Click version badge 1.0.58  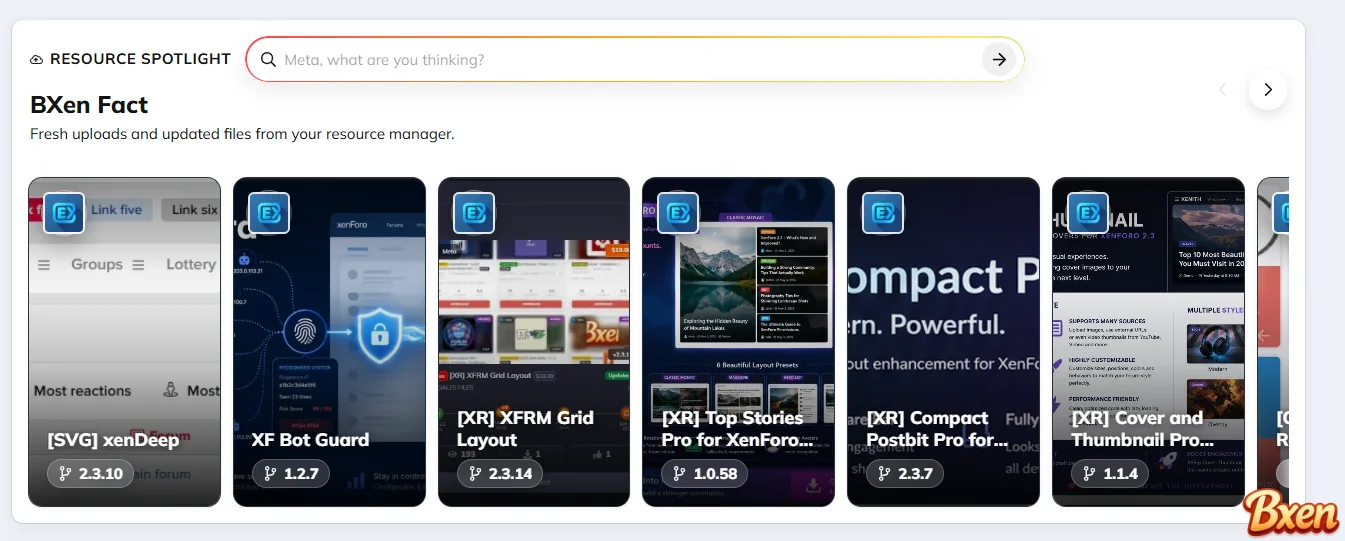pyautogui.click(x=705, y=474)
